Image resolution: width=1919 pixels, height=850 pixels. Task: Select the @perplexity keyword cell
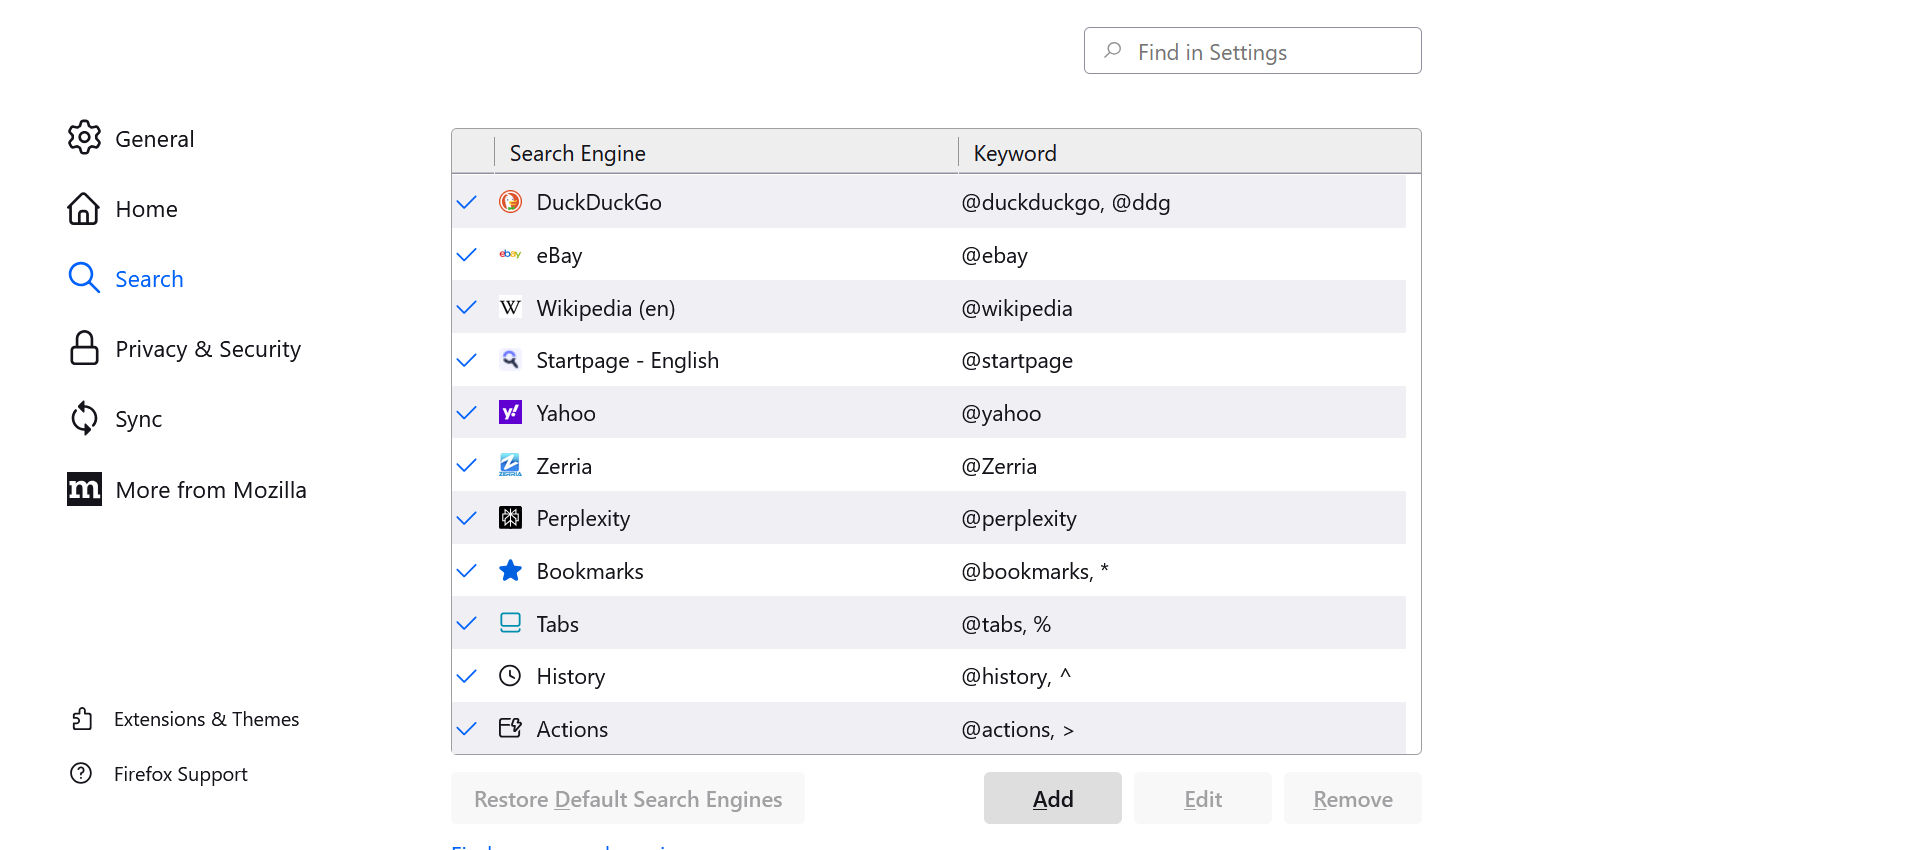pyautogui.click(x=1019, y=518)
